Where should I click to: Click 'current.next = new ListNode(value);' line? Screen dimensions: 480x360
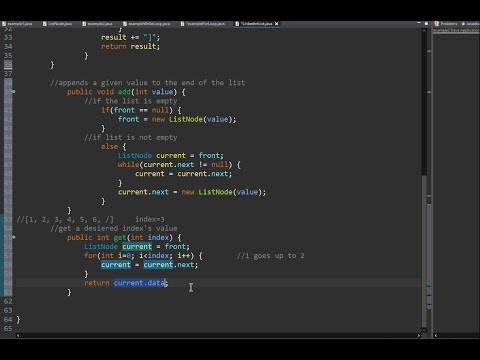(x=192, y=192)
